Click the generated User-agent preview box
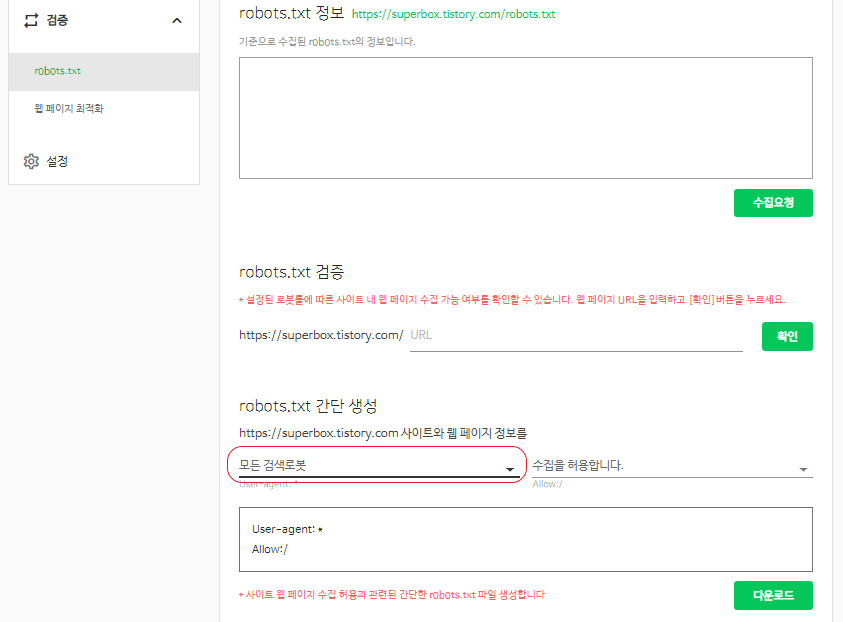The height and width of the screenshot is (622, 843). [525, 540]
